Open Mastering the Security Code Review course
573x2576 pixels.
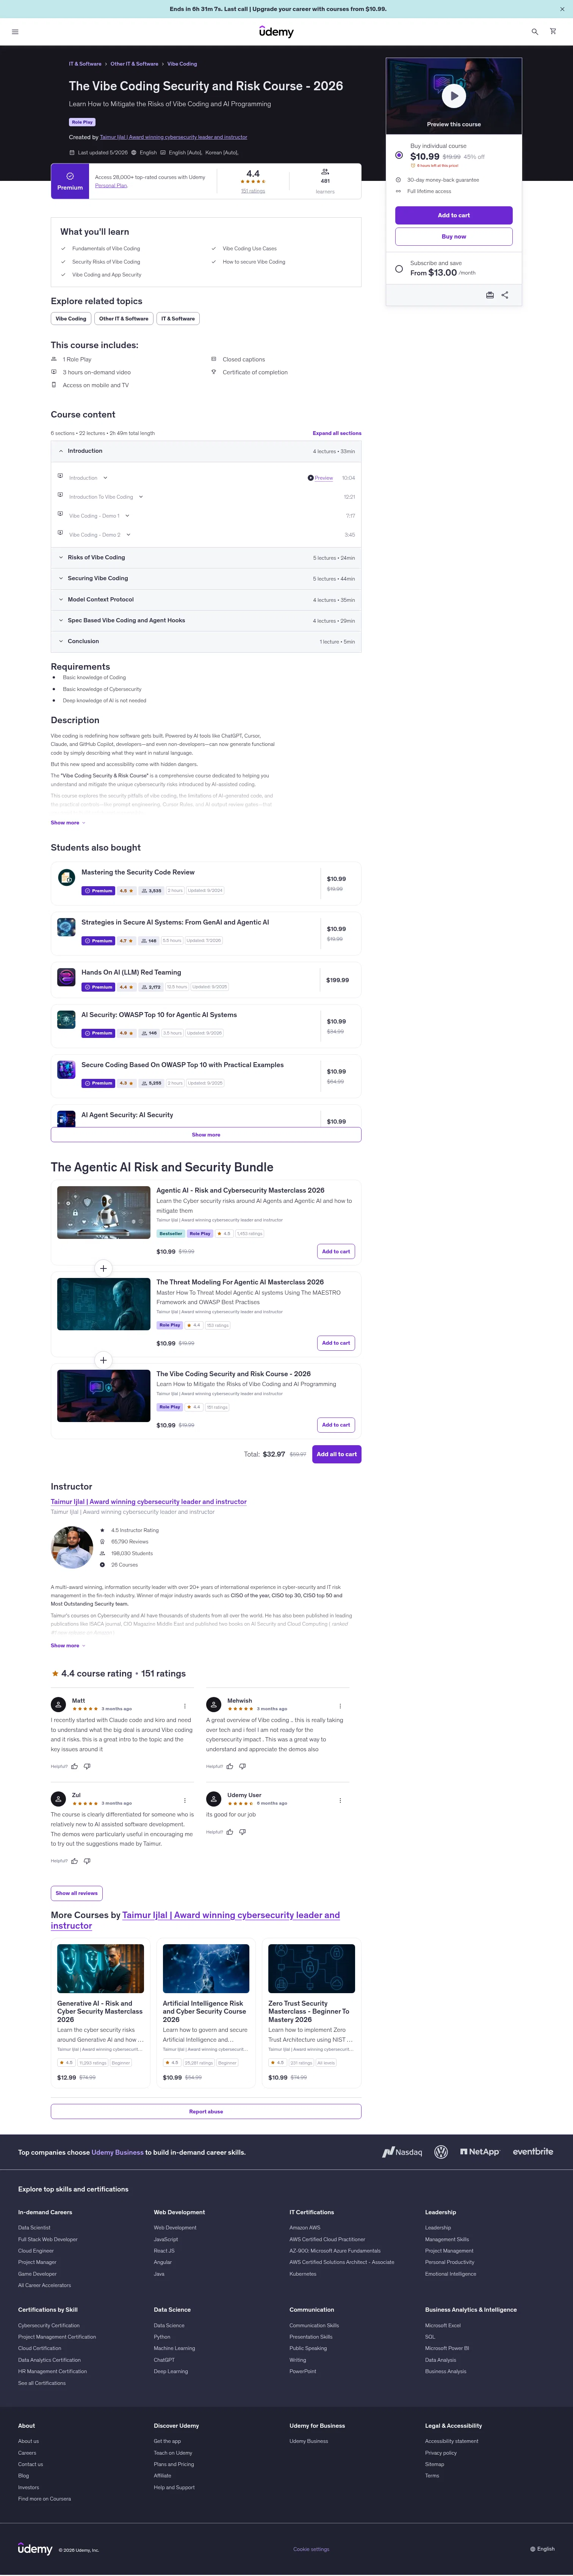138,872
